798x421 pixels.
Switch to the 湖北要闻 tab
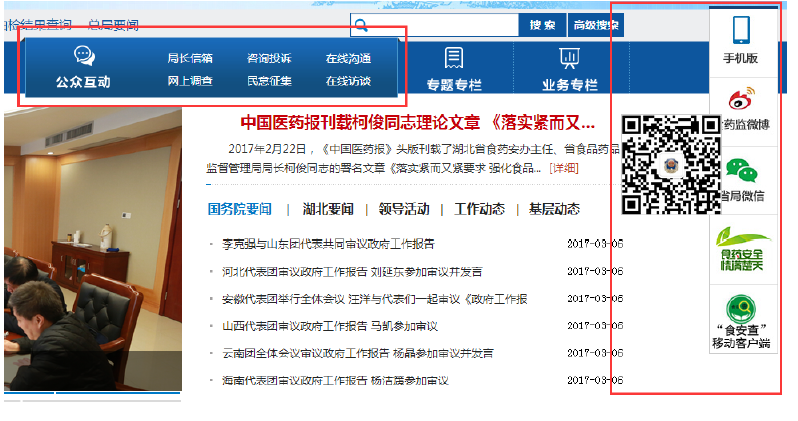click(328, 209)
